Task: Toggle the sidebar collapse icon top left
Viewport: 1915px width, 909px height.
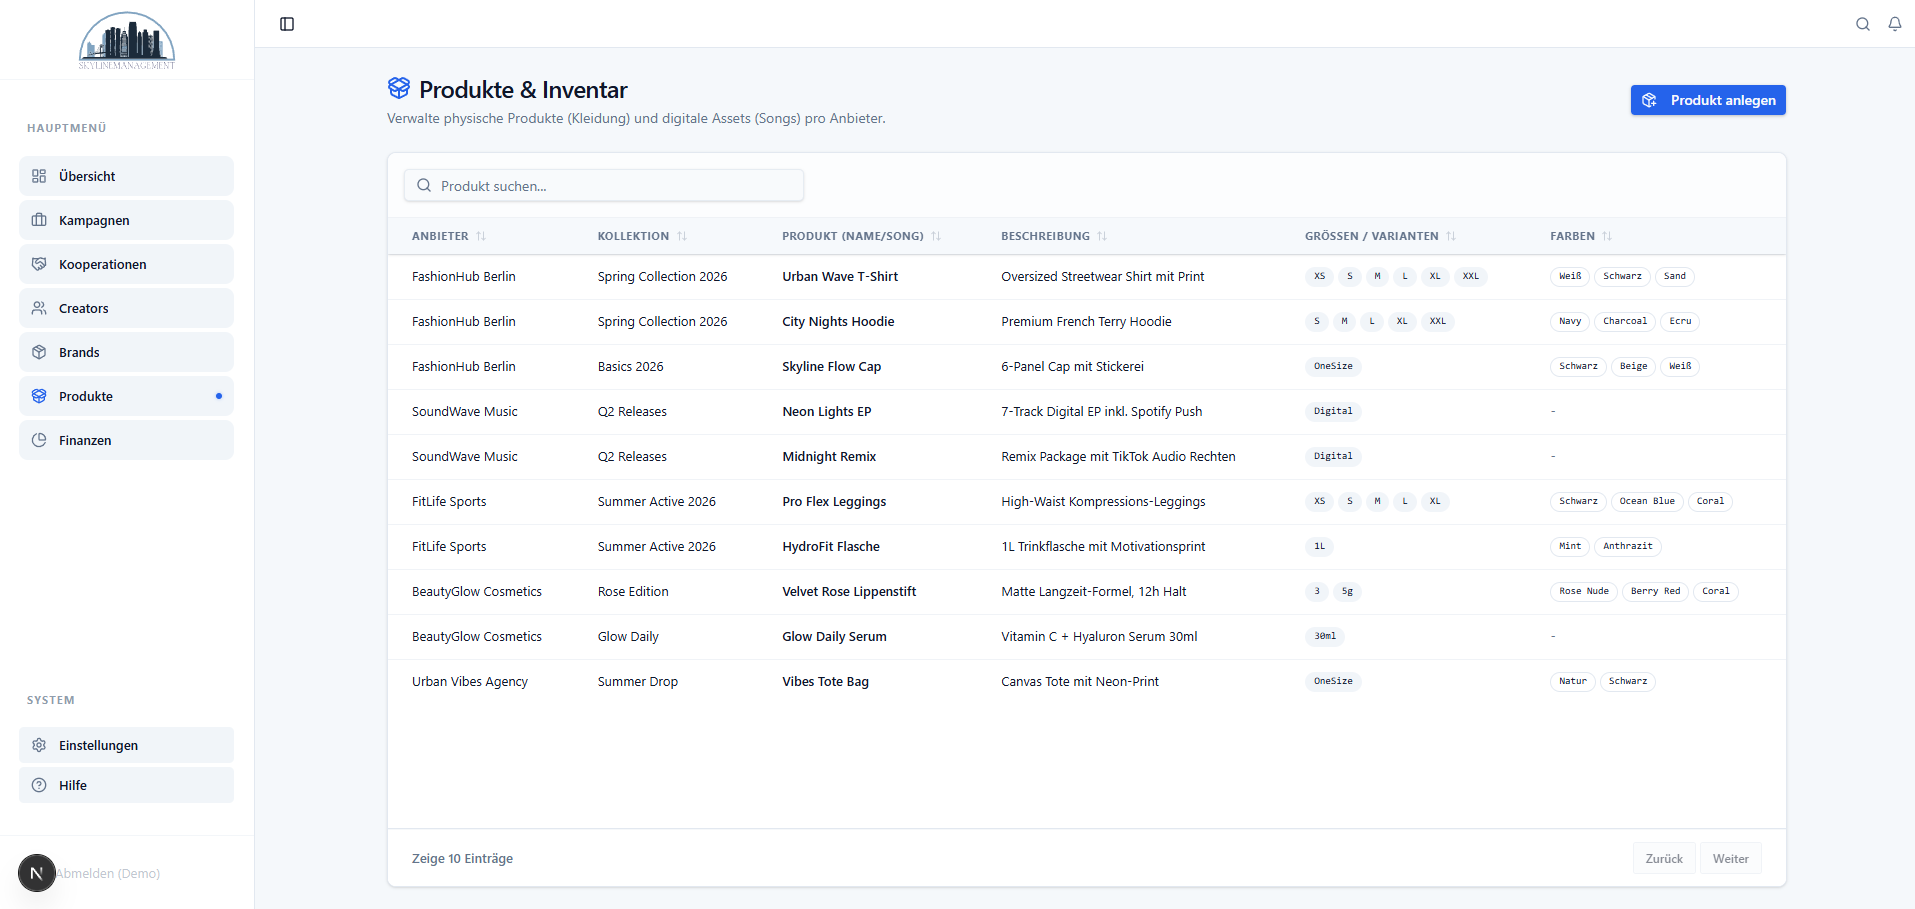Action: [x=288, y=23]
